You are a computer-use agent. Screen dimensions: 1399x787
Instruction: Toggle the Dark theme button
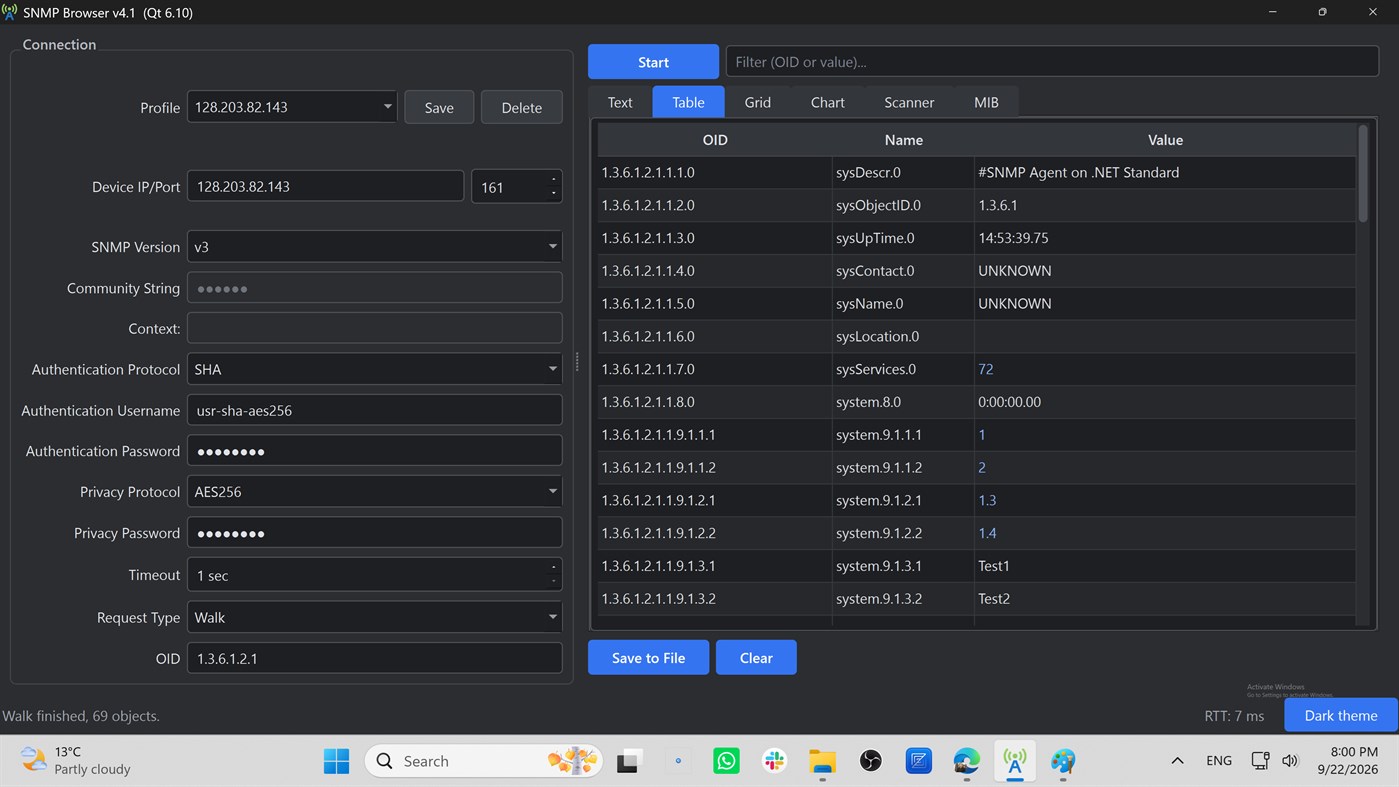pyautogui.click(x=1341, y=715)
